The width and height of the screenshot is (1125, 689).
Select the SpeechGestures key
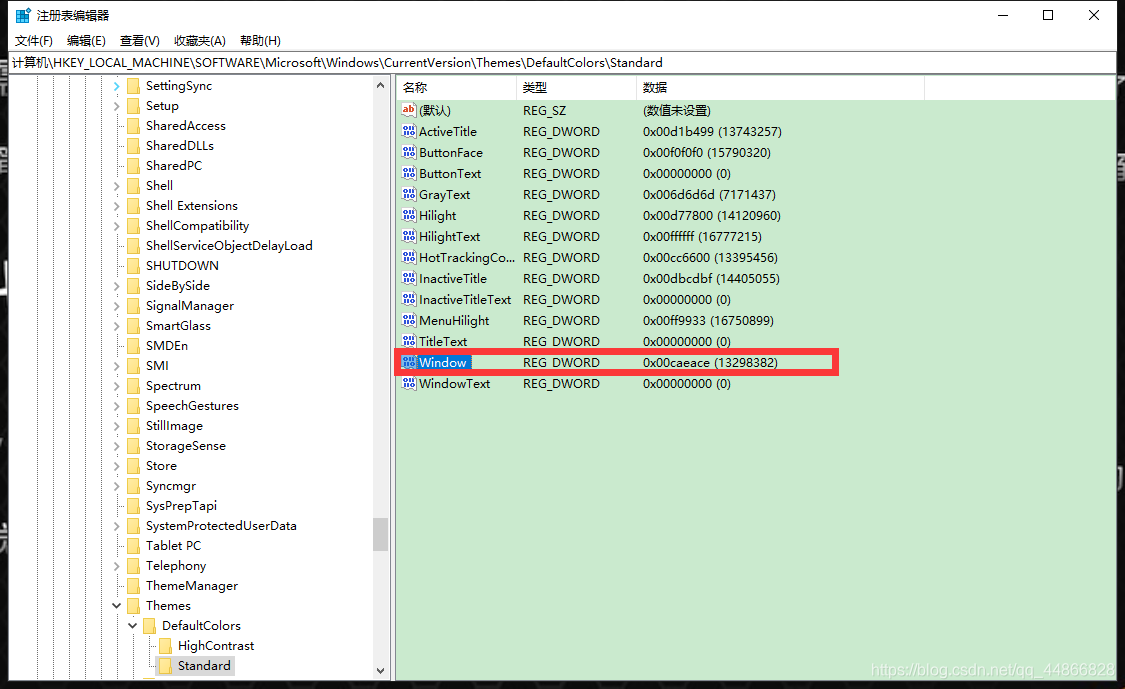(x=192, y=406)
